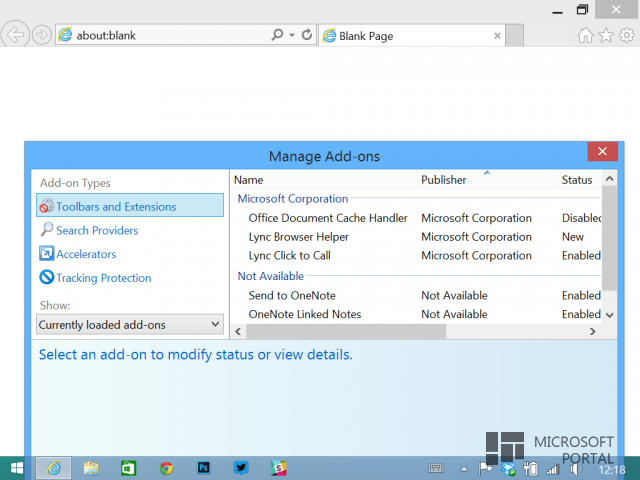Open Action Center flag icon

click(485, 469)
